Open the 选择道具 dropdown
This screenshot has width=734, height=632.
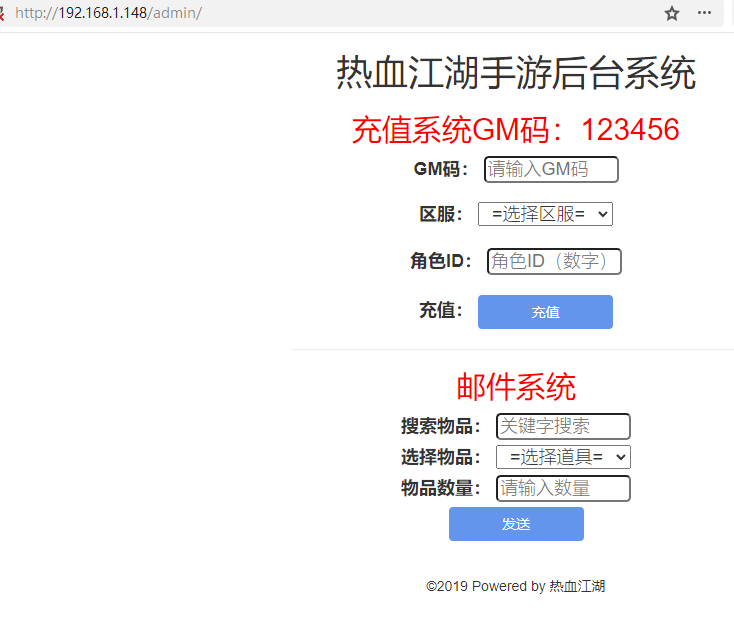coord(563,457)
